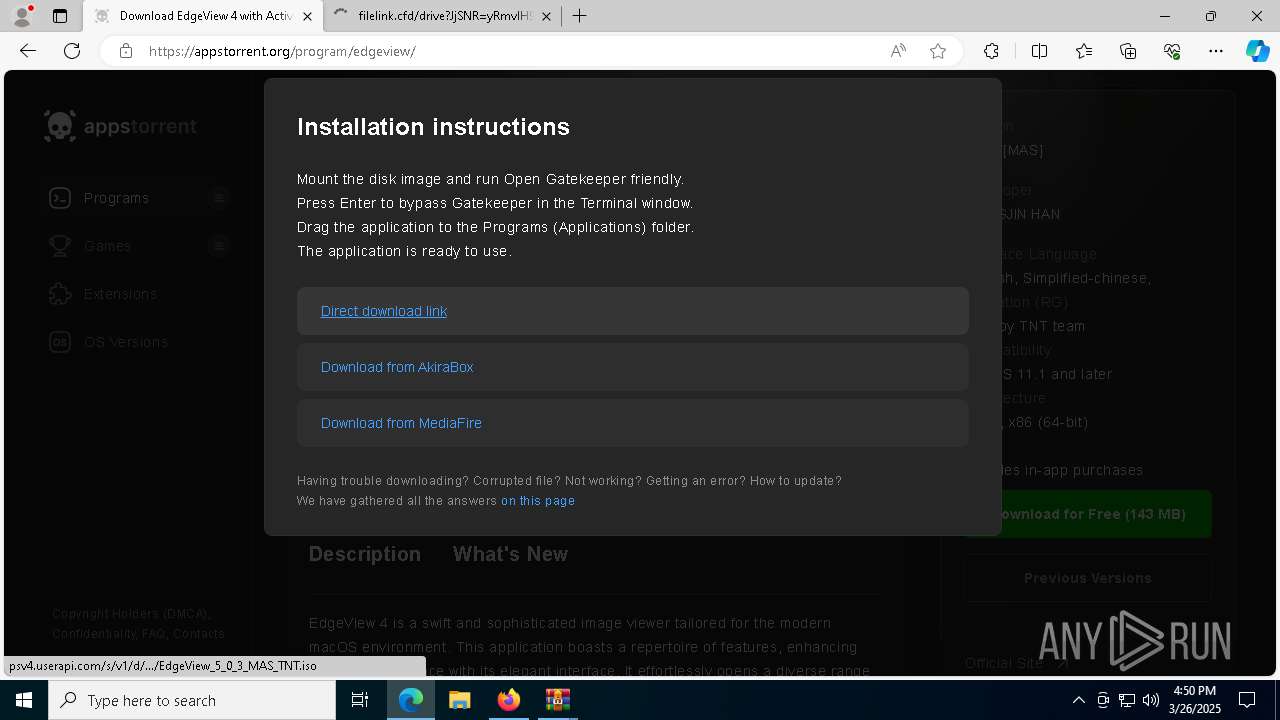Switch to Download EdgeView 4 tab
Viewport: 1280px width, 720px height.
(204, 16)
